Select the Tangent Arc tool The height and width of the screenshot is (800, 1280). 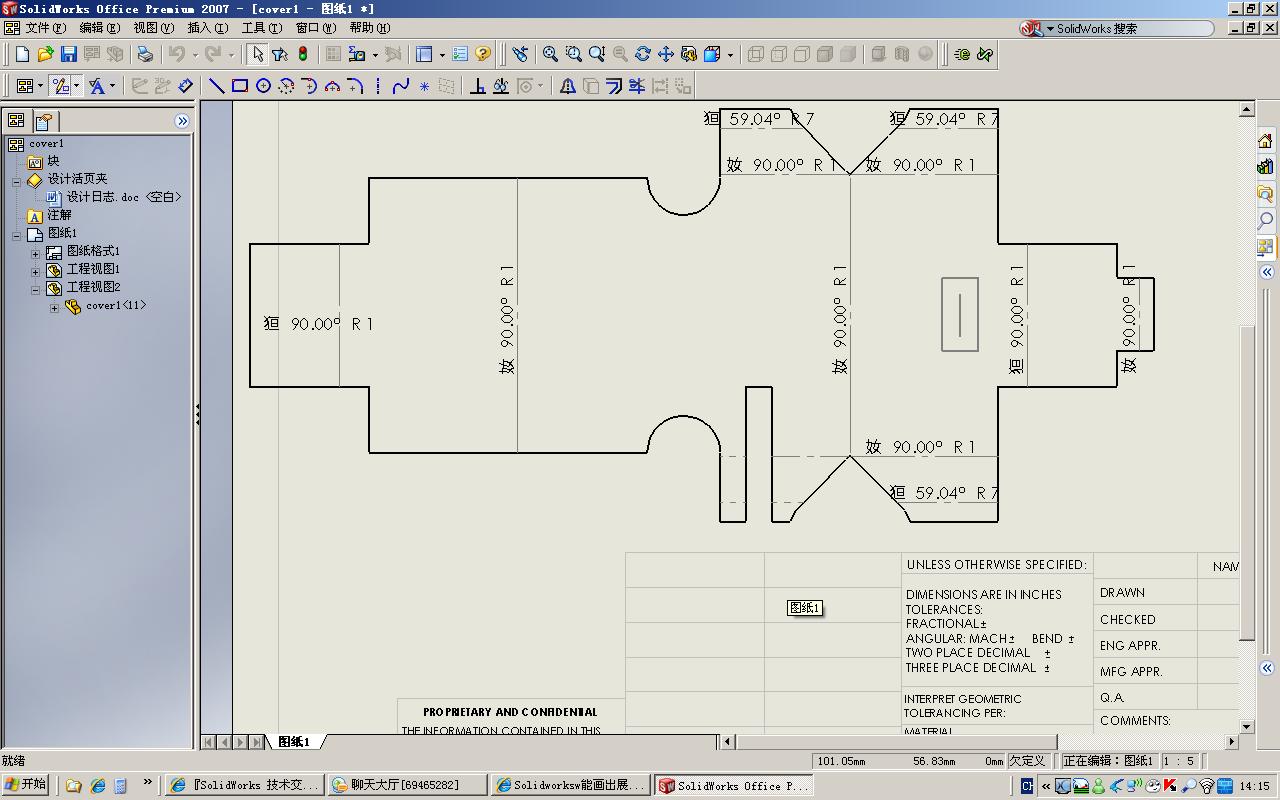[309, 86]
